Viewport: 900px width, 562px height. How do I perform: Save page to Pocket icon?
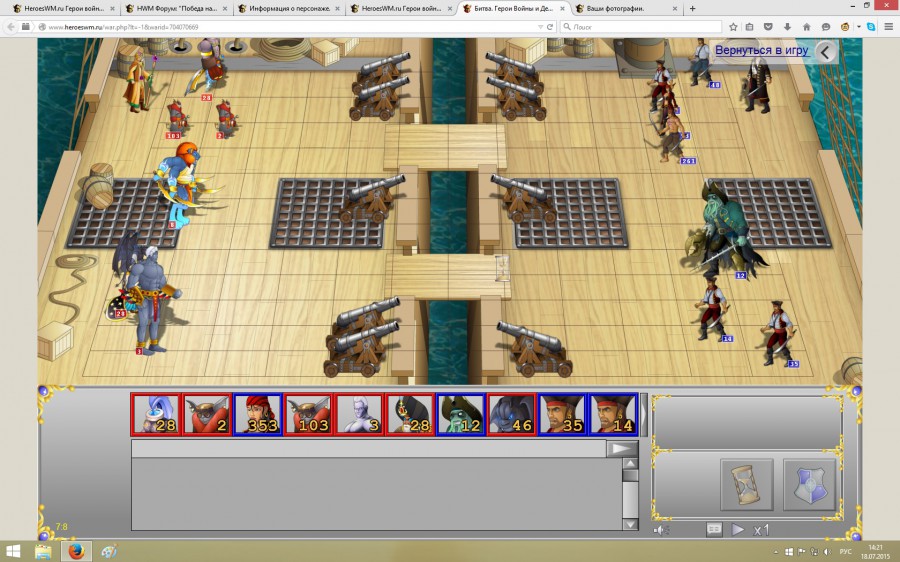(x=769, y=27)
